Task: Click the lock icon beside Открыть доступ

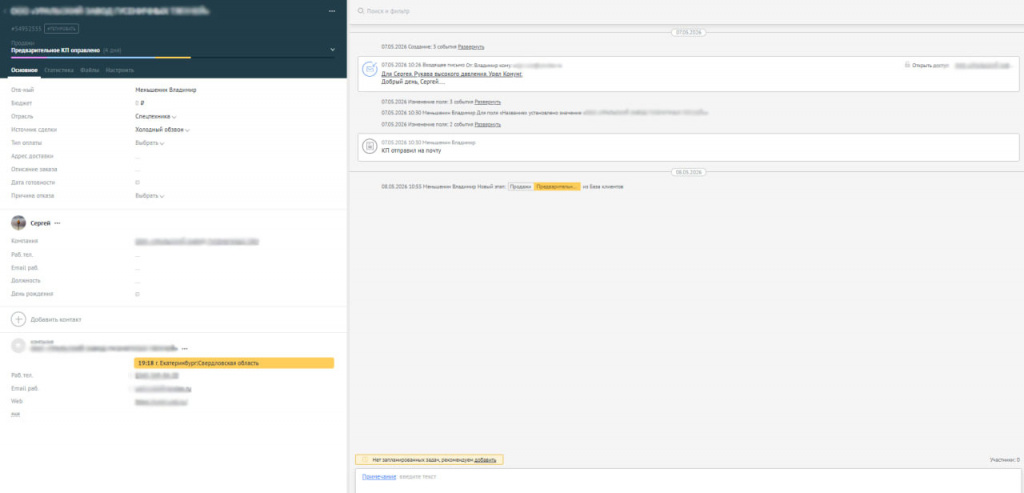Action: [x=907, y=65]
